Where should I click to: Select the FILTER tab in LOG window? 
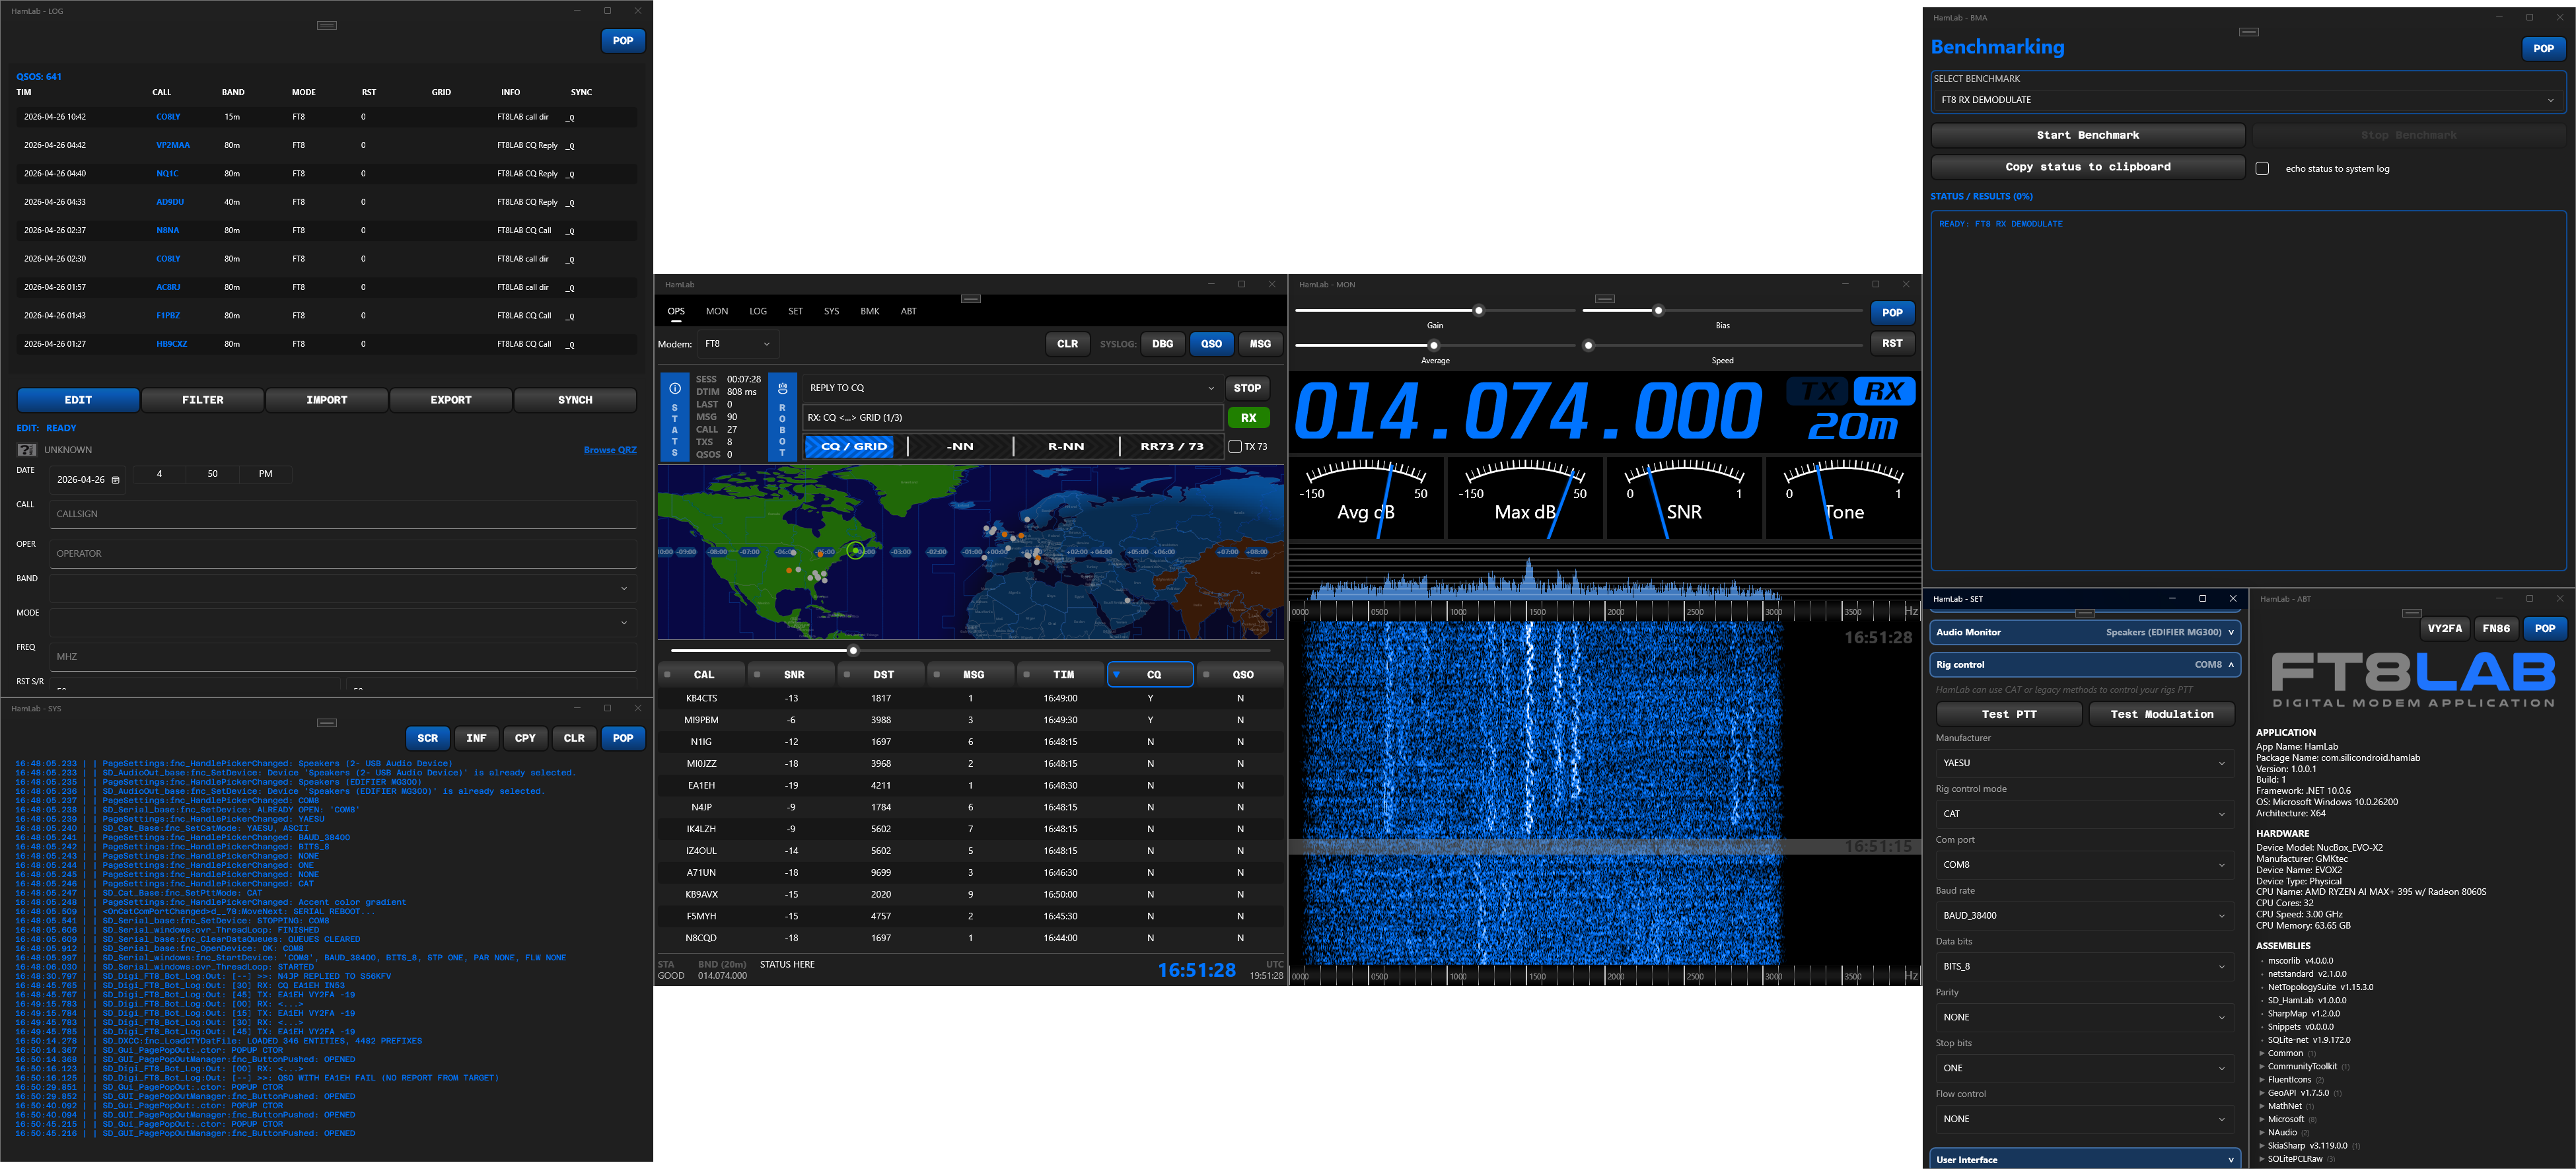click(x=203, y=400)
